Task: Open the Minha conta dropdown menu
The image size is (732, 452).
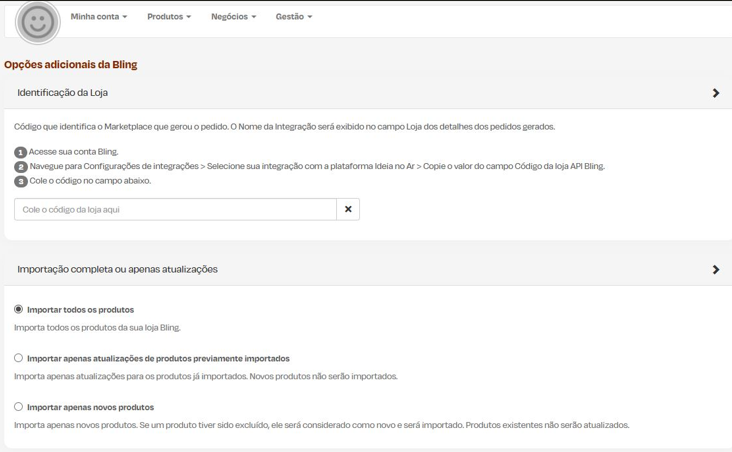Action: pos(98,17)
